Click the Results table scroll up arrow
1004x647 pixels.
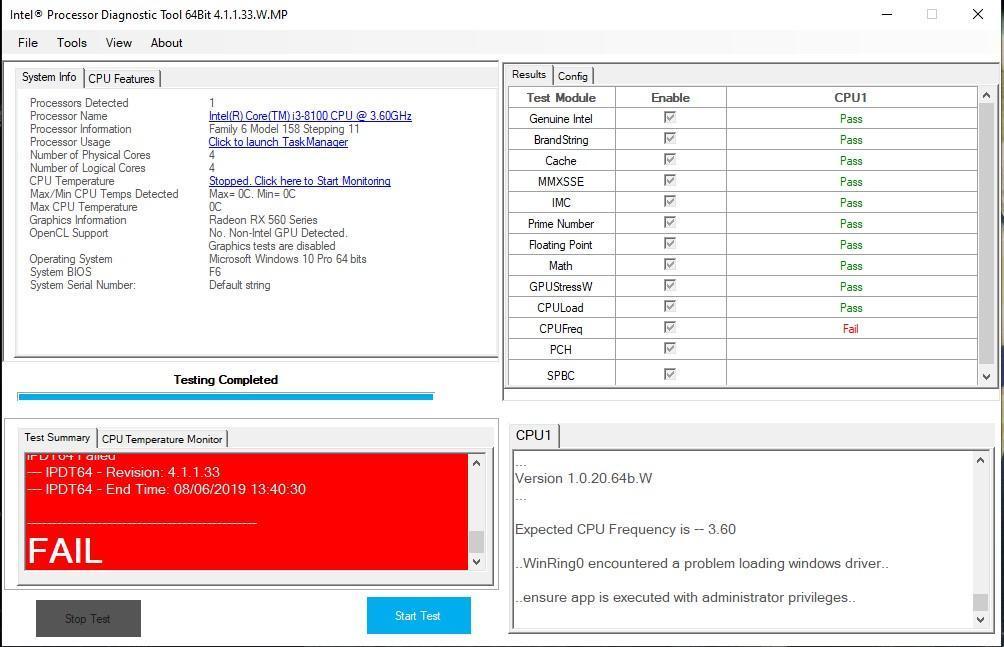986,95
